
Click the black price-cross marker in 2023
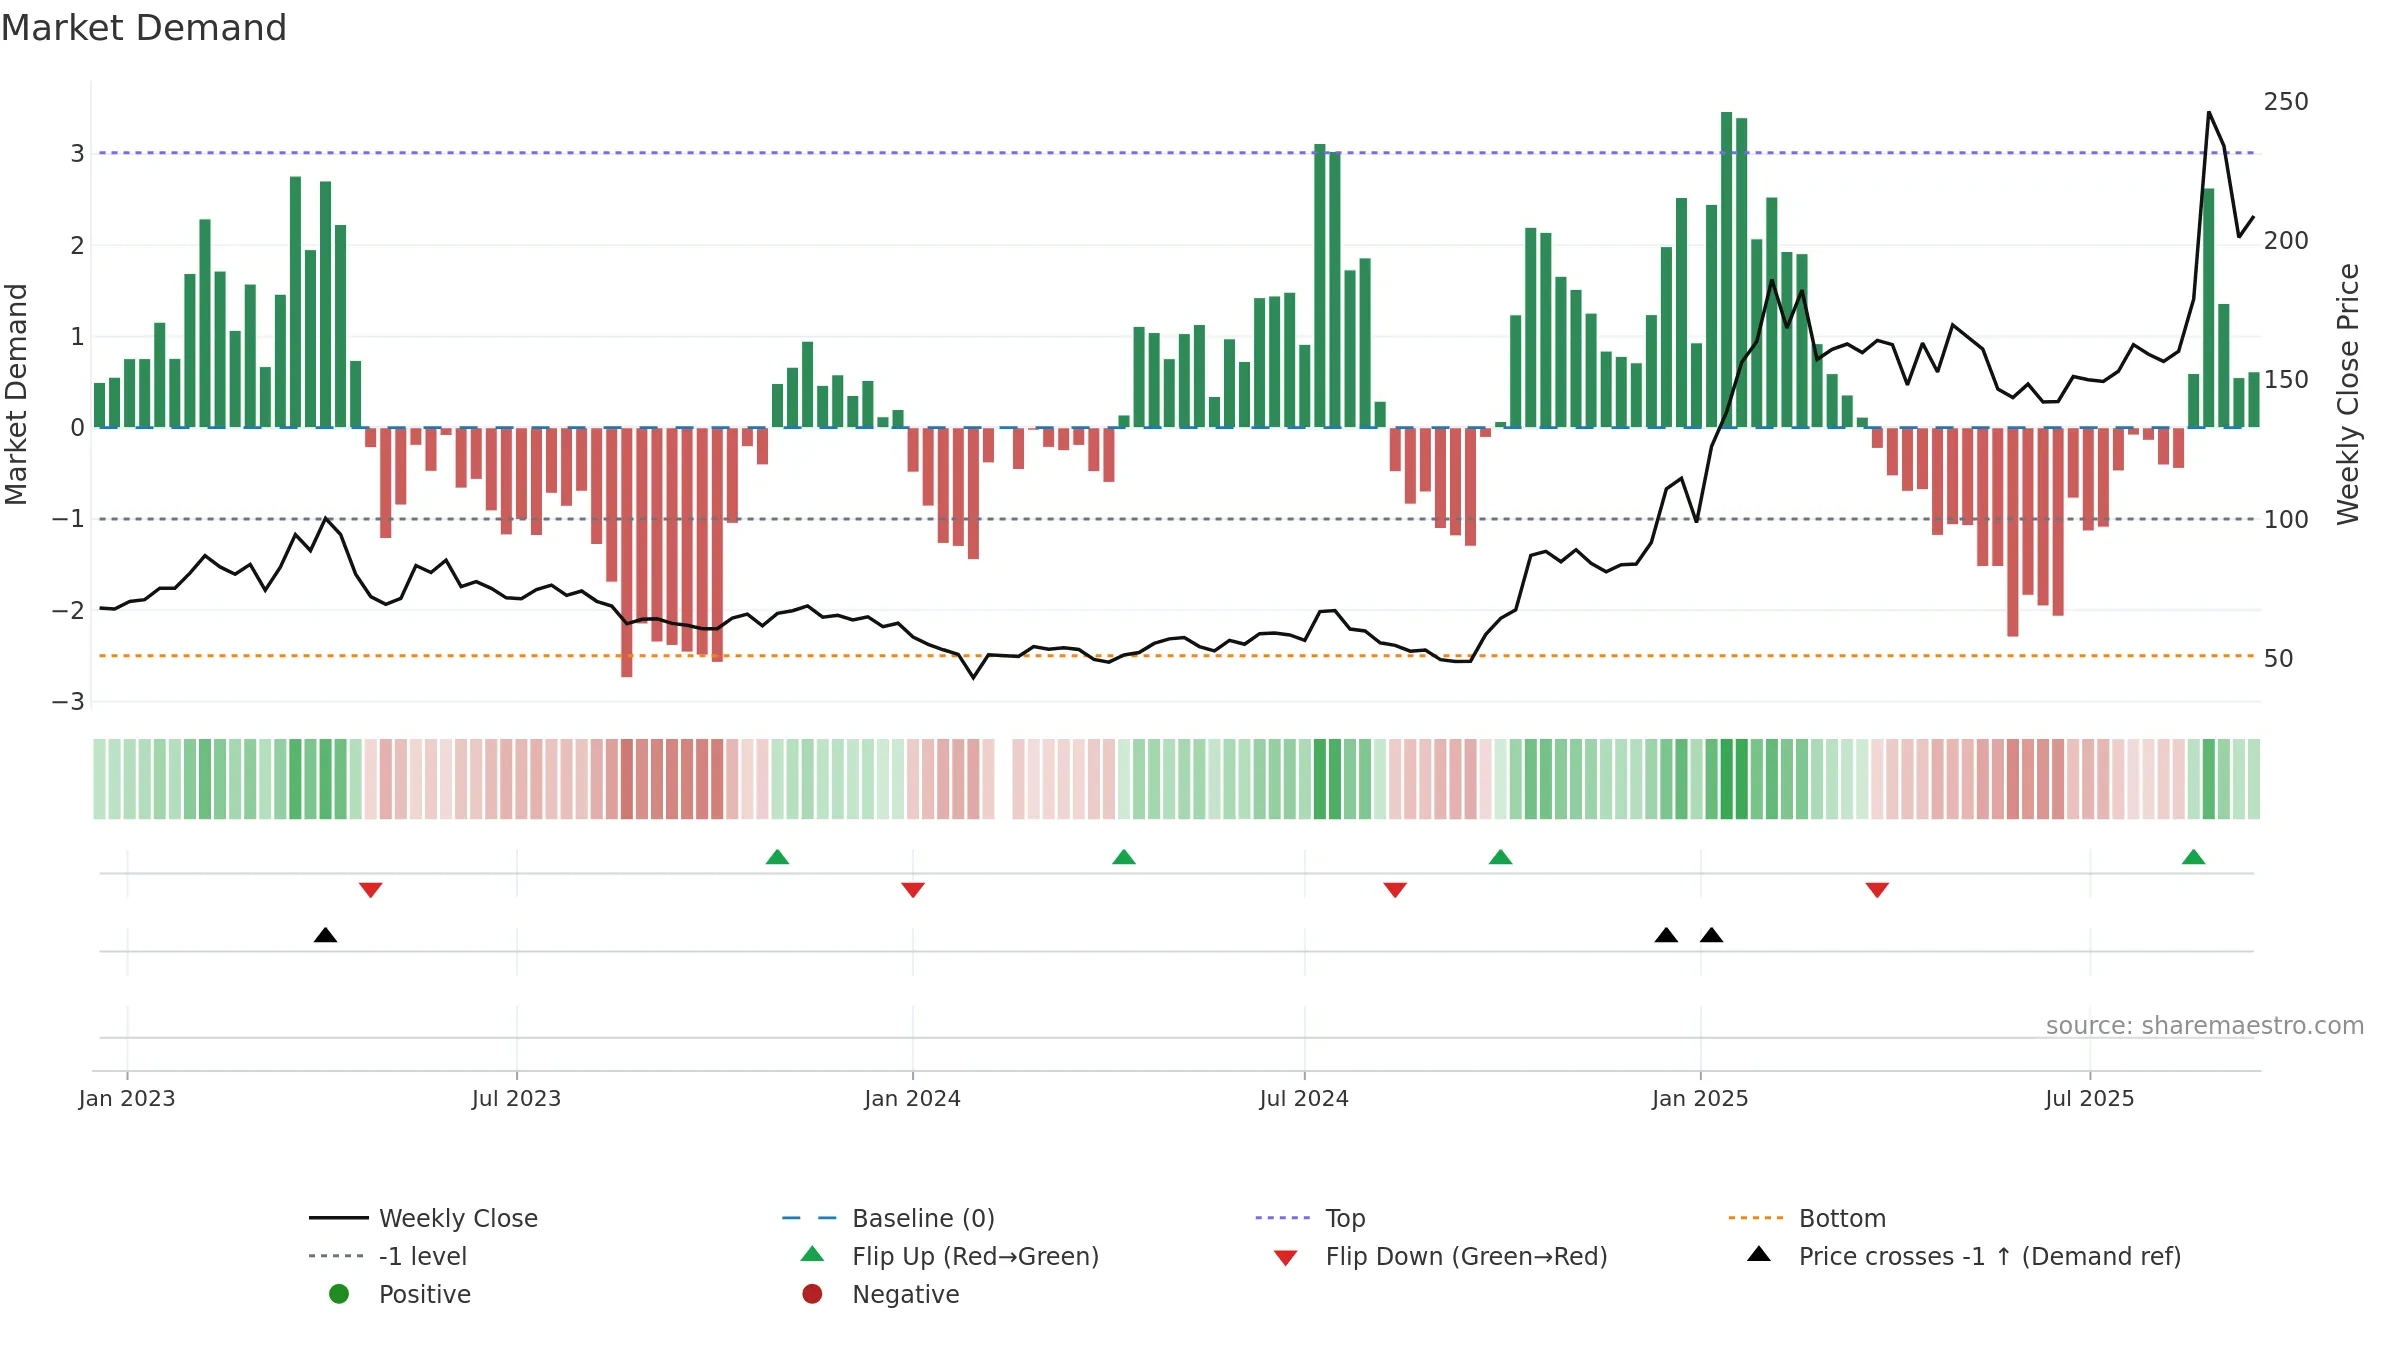point(325,935)
